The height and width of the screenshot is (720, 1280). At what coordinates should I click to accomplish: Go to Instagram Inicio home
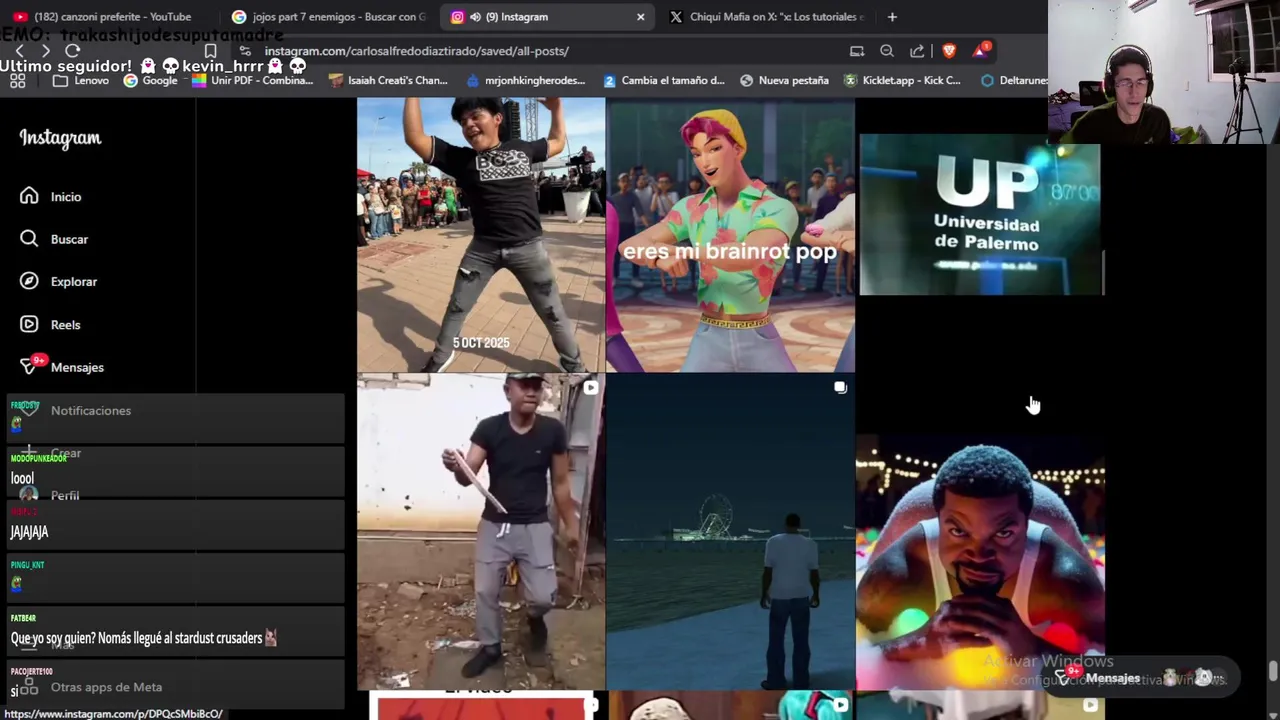click(51, 197)
